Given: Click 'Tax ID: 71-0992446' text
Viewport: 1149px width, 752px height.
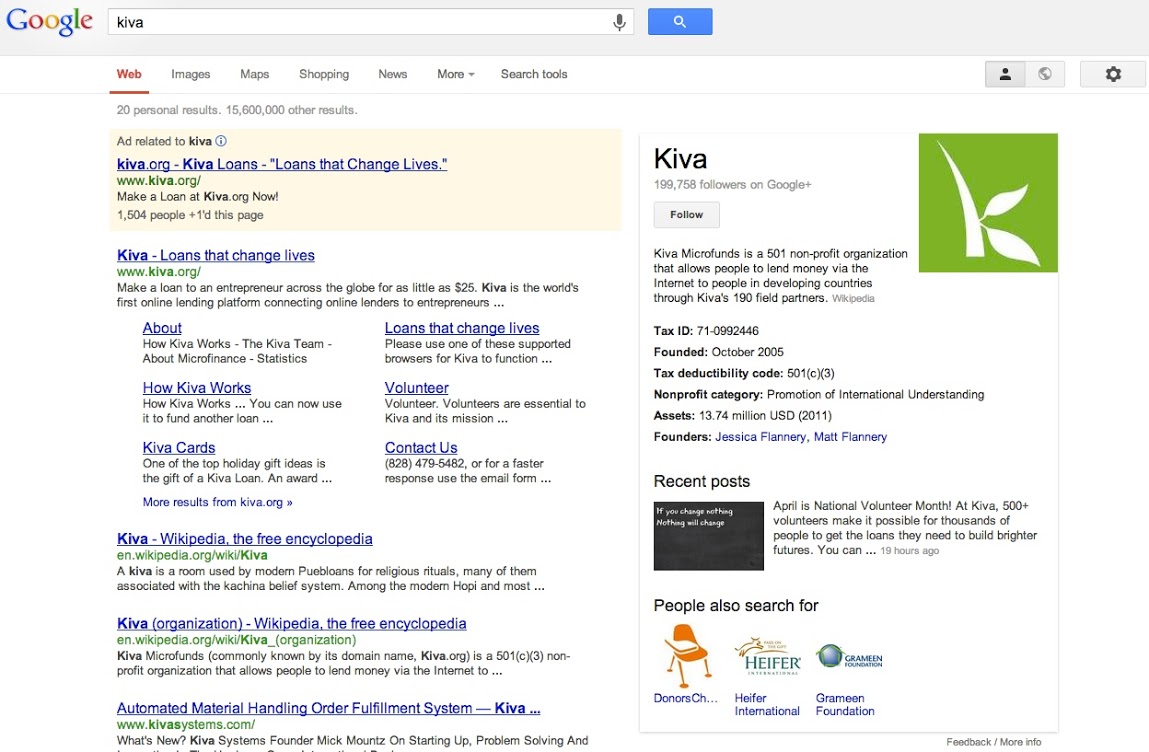Looking at the screenshot, I should (706, 331).
